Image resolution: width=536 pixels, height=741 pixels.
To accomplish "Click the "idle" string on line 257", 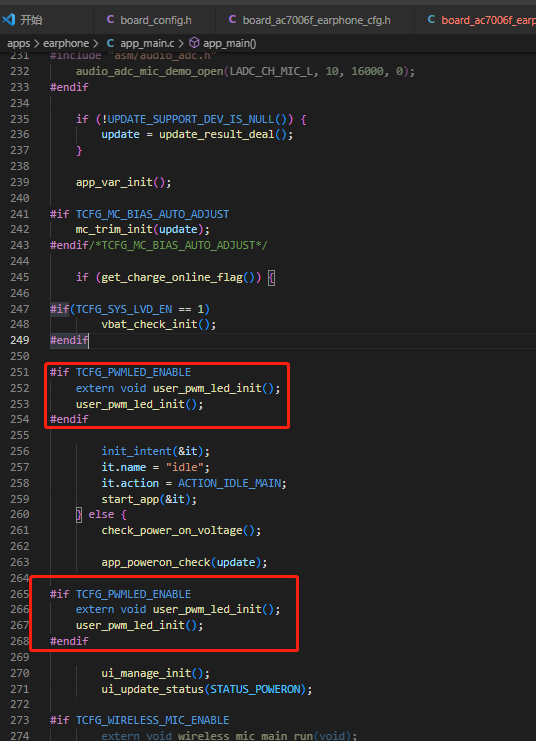I will point(184,467).
